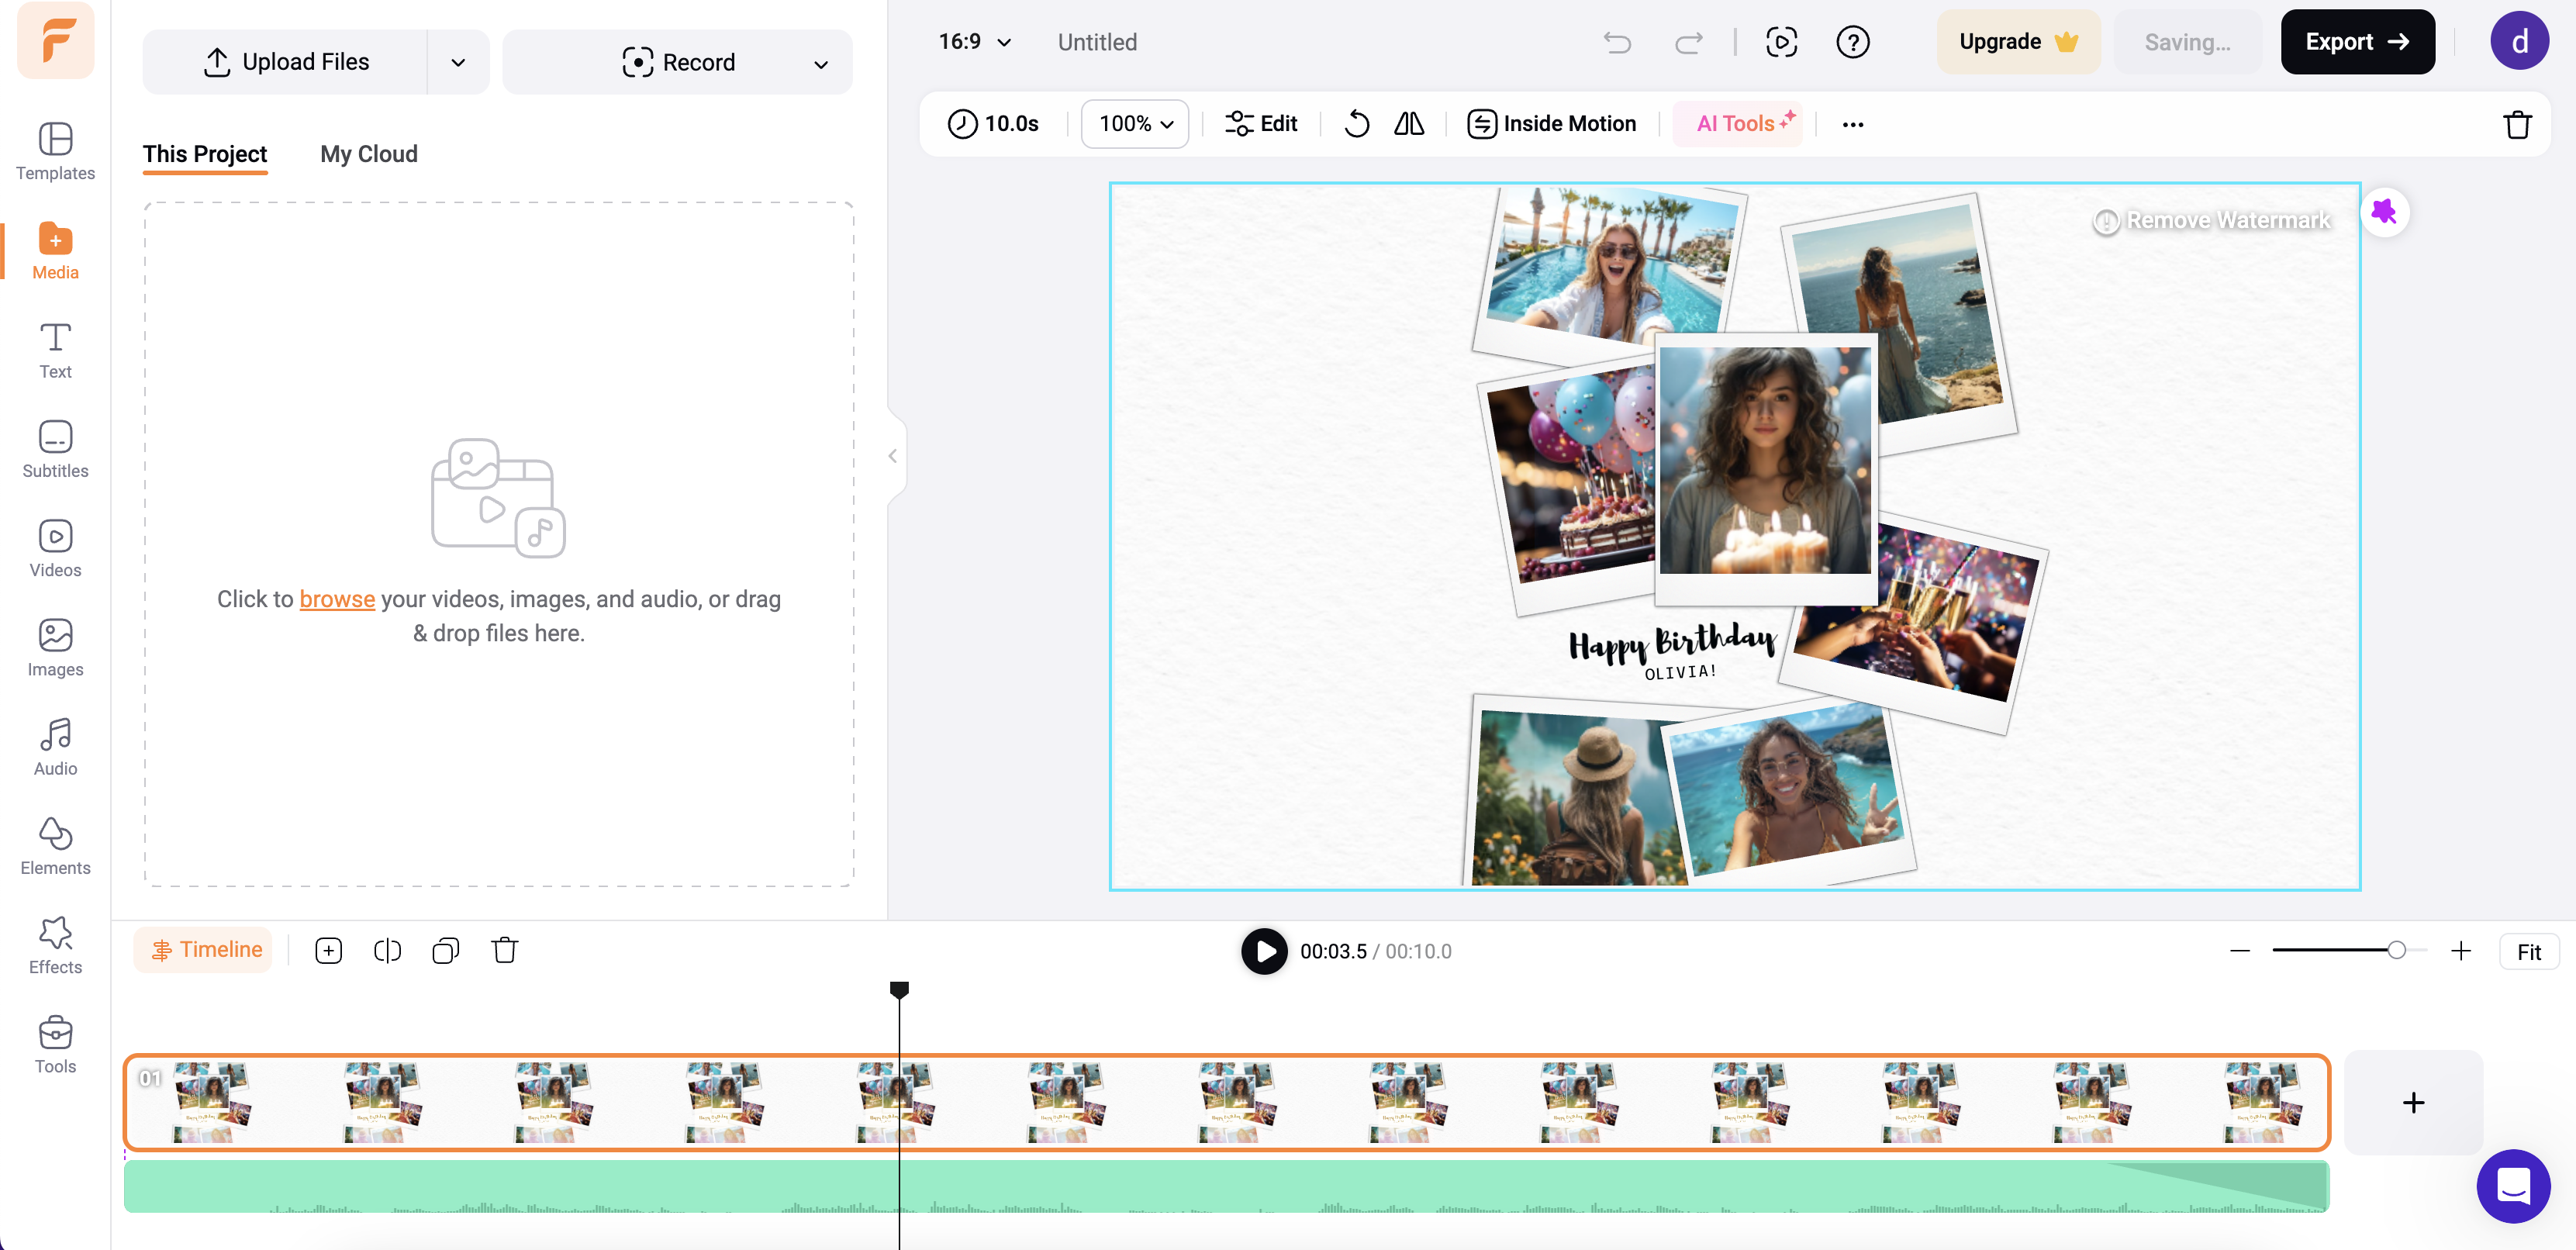The height and width of the screenshot is (1250, 2576).
Task: Play the video preview
Action: [x=1264, y=951]
